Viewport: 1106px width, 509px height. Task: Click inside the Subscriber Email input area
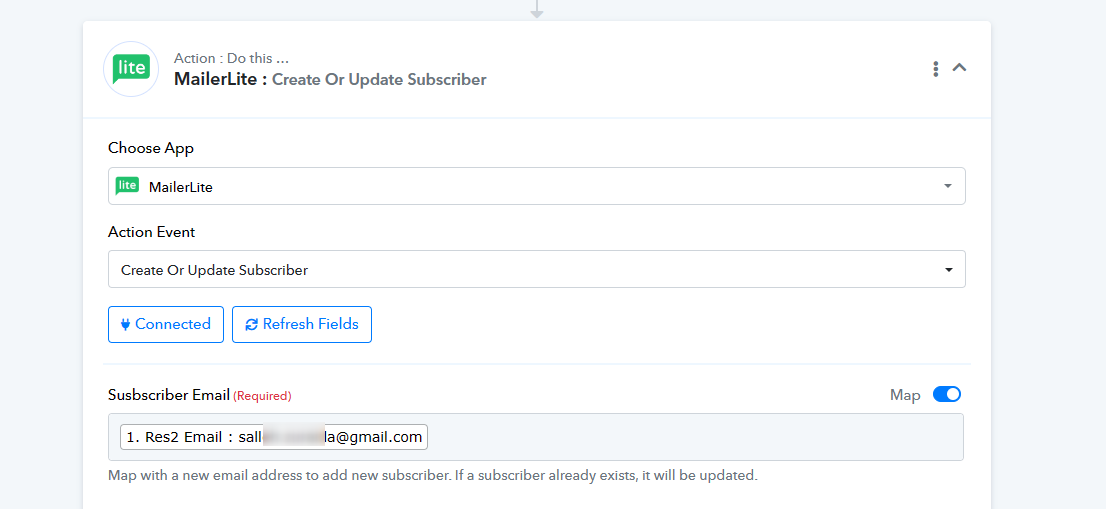click(x=536, y=437)
